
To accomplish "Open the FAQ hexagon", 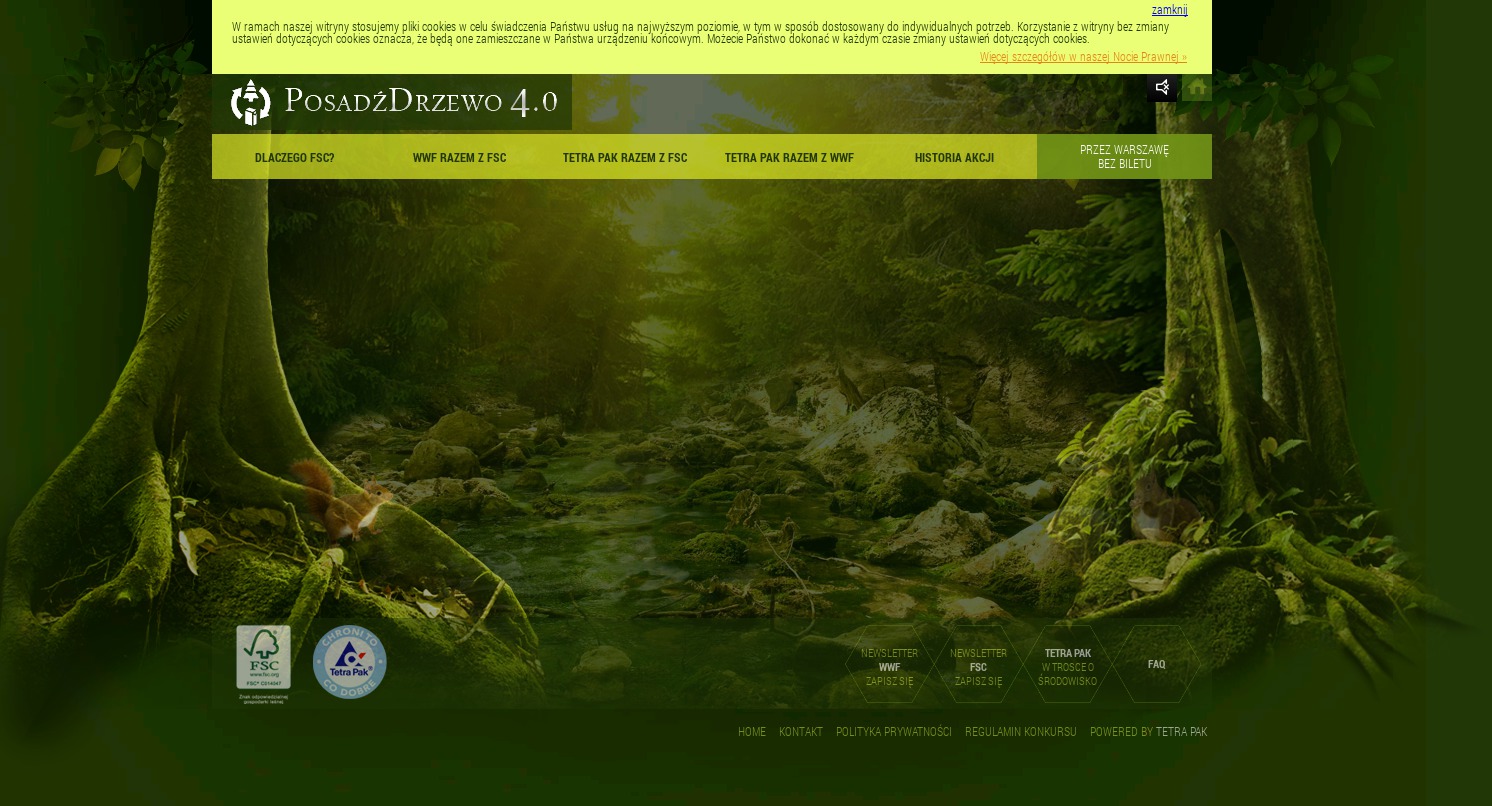I will click(x=1156, y=665).
